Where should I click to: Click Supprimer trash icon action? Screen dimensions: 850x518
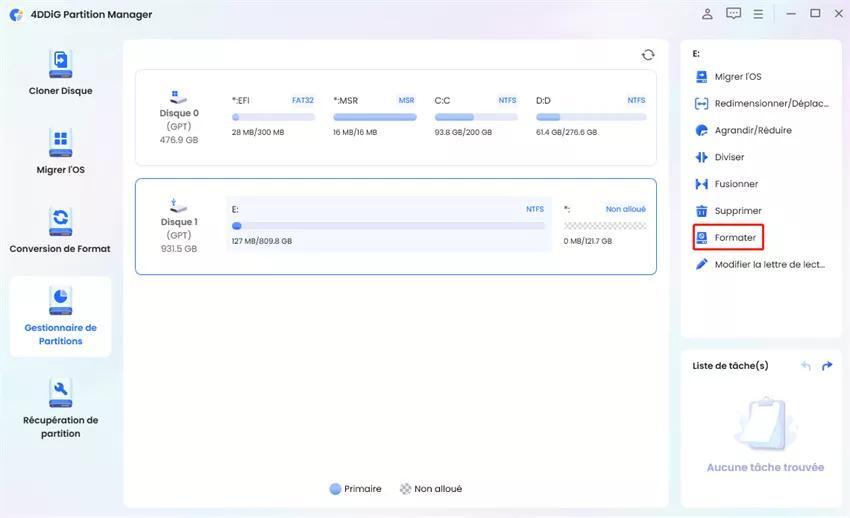click(737, 211)
